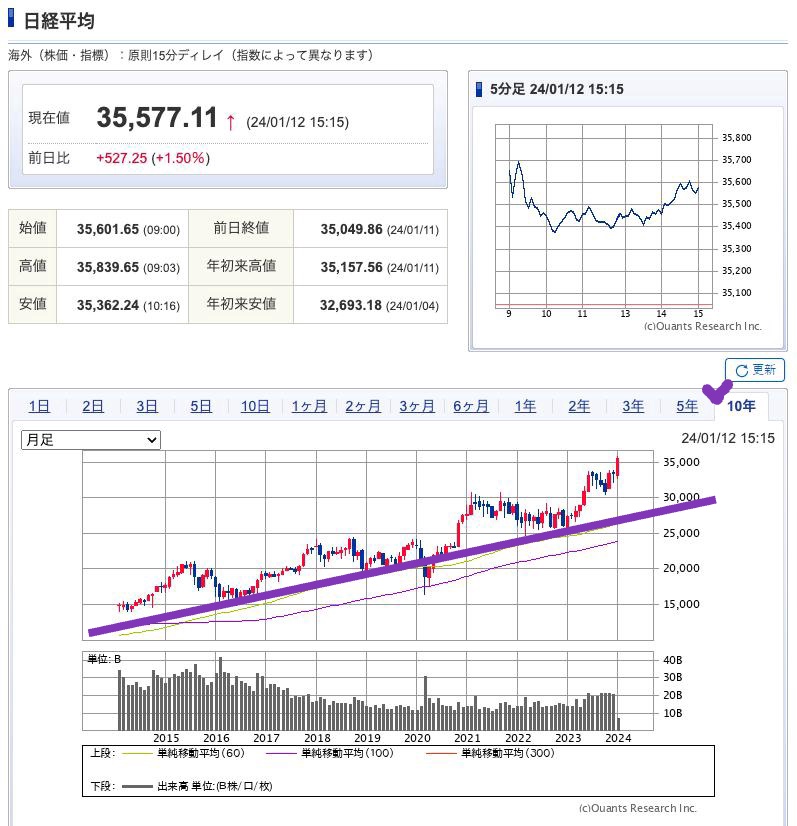Click the 日経平均 page heading
797x826 pixels.
[59, 21]
